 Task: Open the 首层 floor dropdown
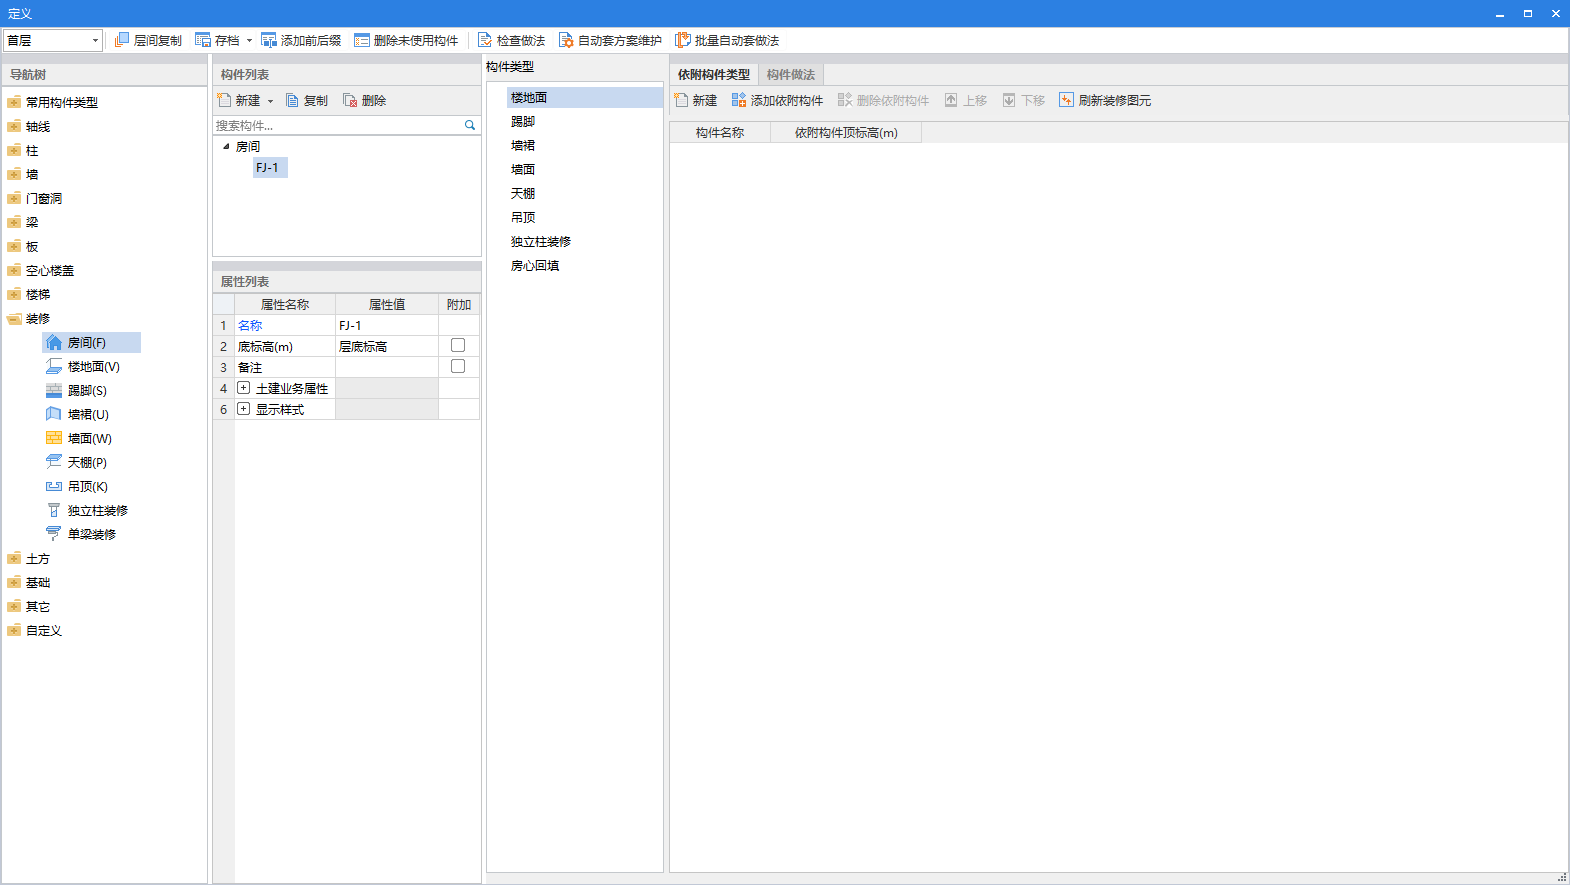95,40
